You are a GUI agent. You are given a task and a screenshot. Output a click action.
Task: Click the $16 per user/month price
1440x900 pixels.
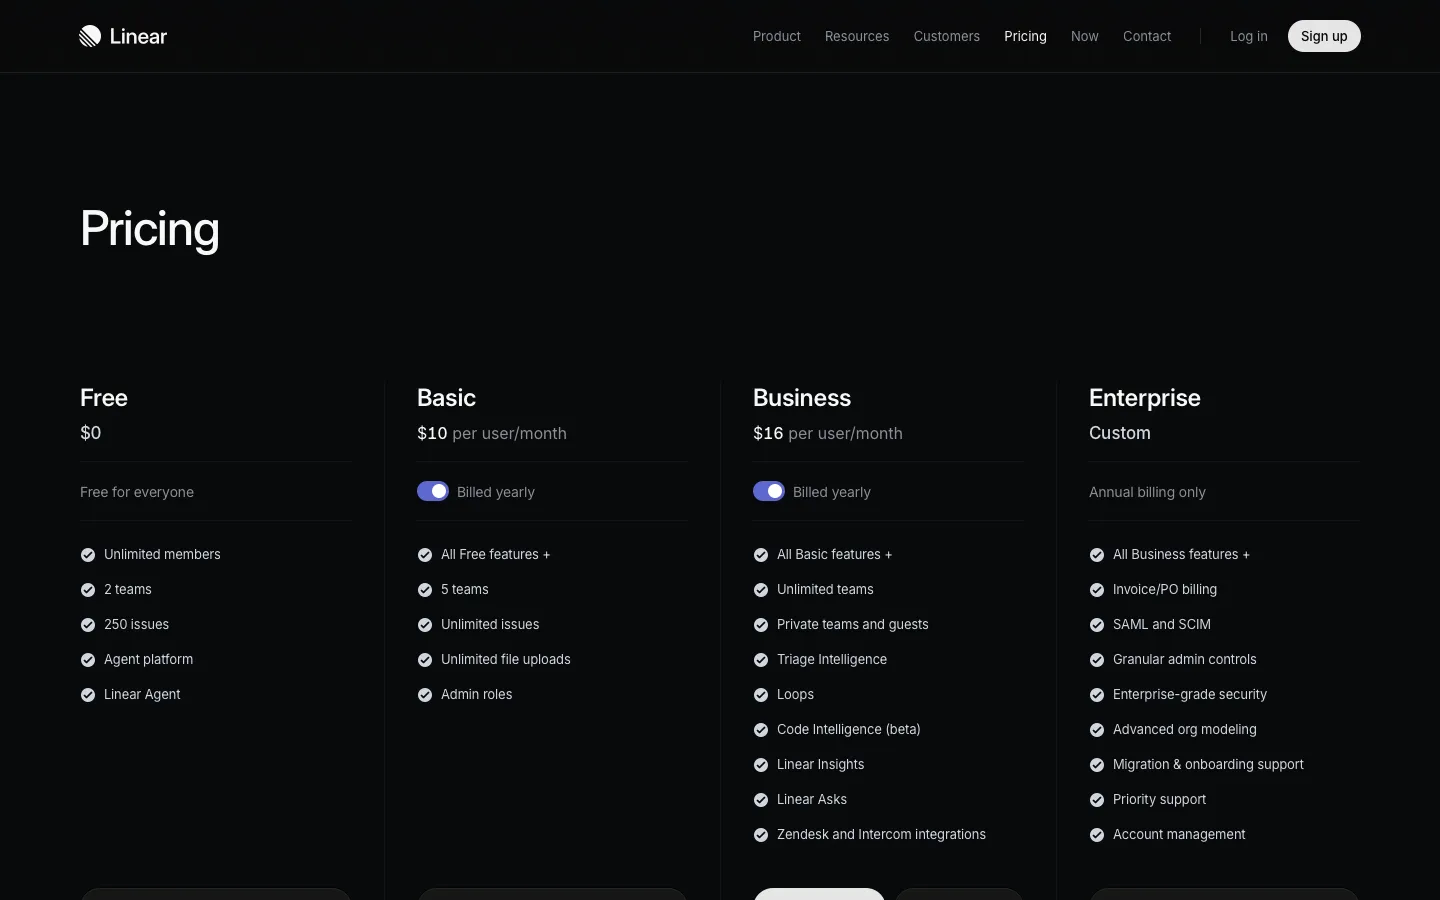tap(828, 433)
